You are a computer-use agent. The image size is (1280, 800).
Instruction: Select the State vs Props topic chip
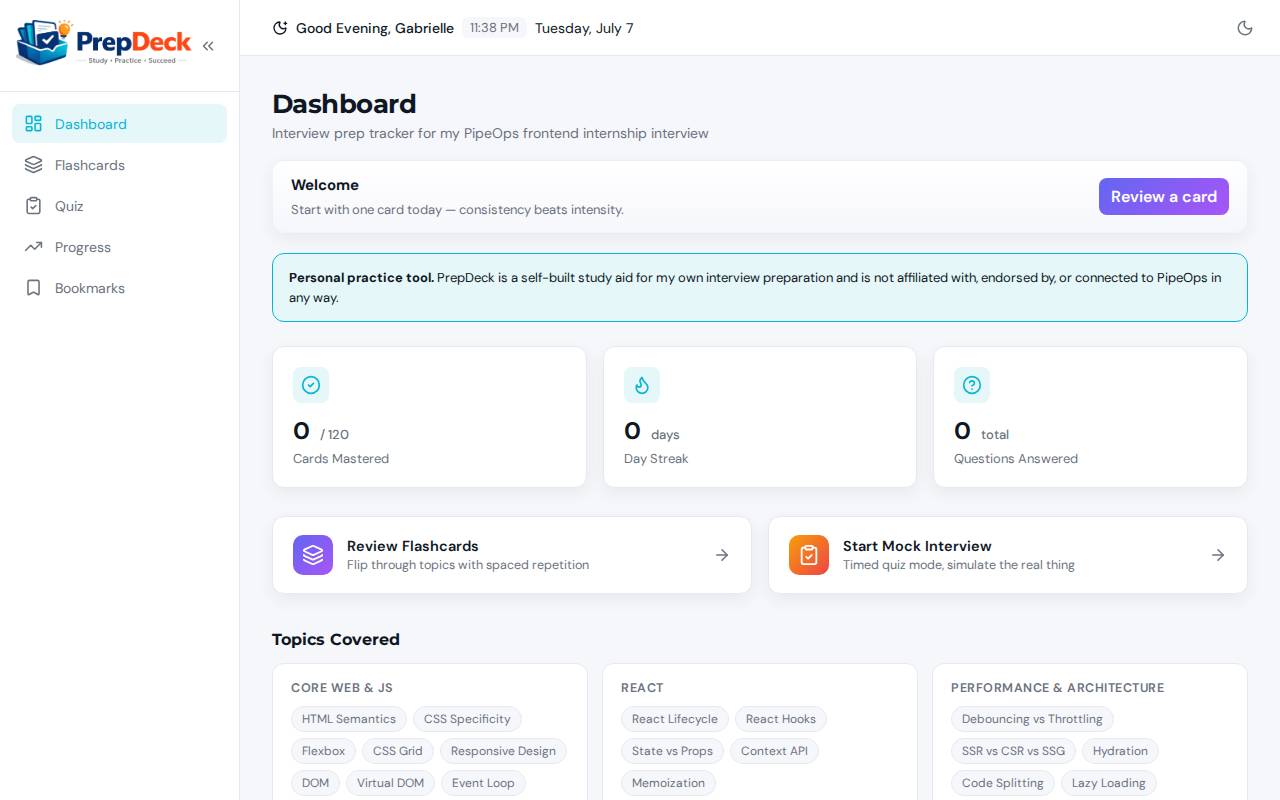tap(672, 751)
